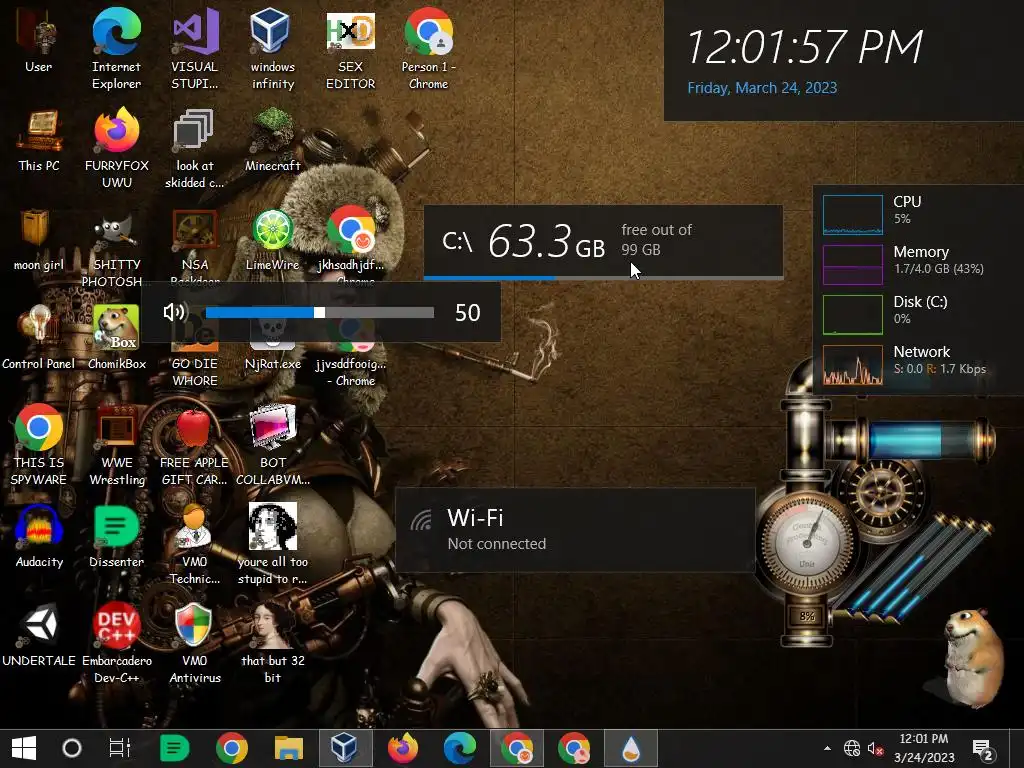Viewport: 1024px width, 768px height.
Task: Open Cortana search circle on taskbar
Action: point(72,748)
